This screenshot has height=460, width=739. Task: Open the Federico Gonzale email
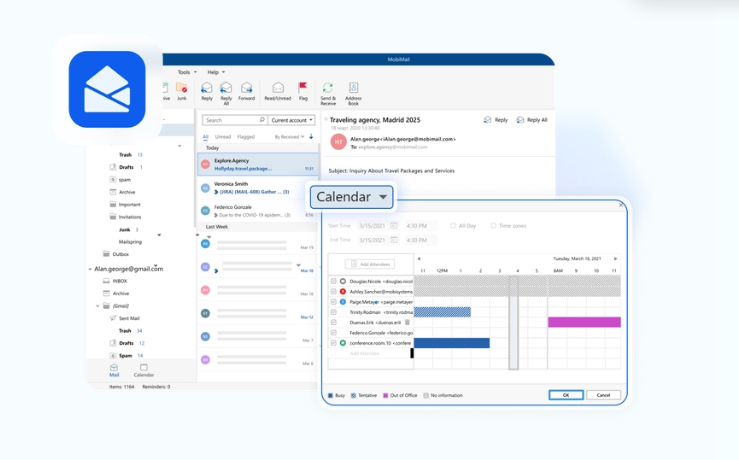[258, 211]
